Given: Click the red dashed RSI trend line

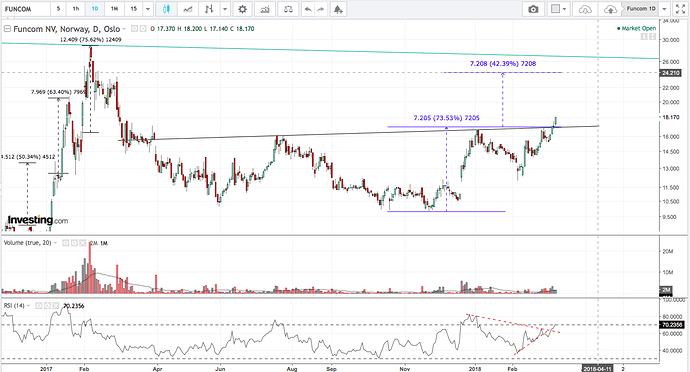Looking at the screenshot, I should coord(513,323).
